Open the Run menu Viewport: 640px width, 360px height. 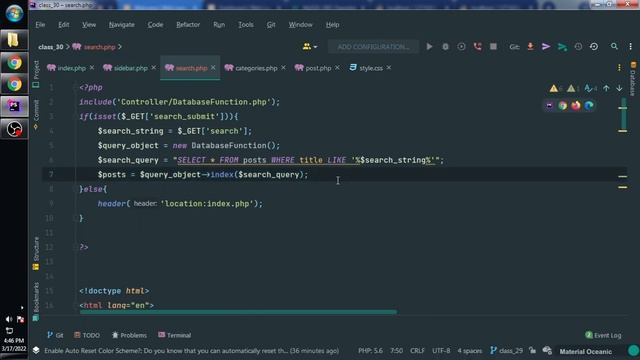click(x=219, y=24)
